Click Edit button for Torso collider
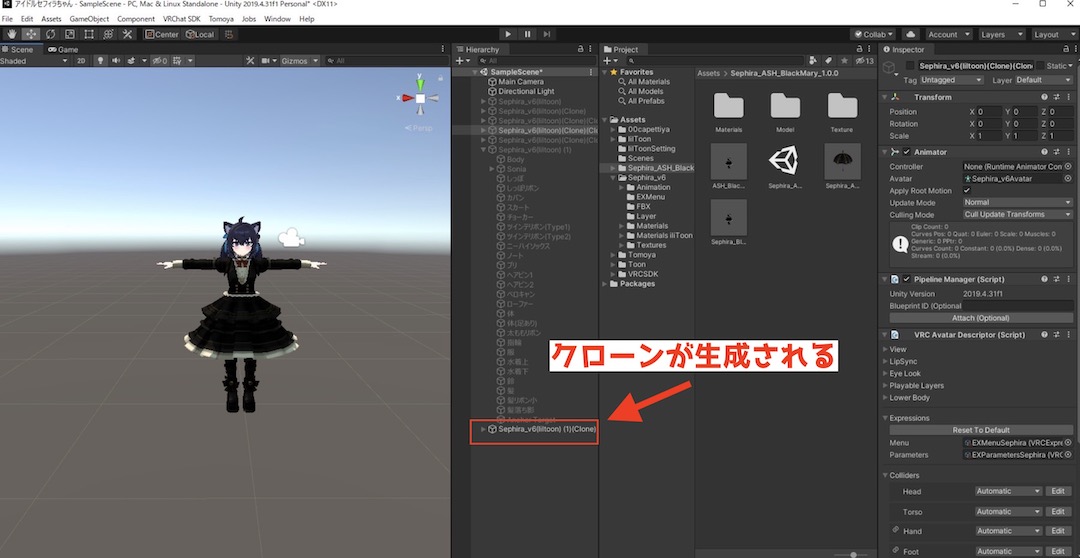 point(1059,512)
